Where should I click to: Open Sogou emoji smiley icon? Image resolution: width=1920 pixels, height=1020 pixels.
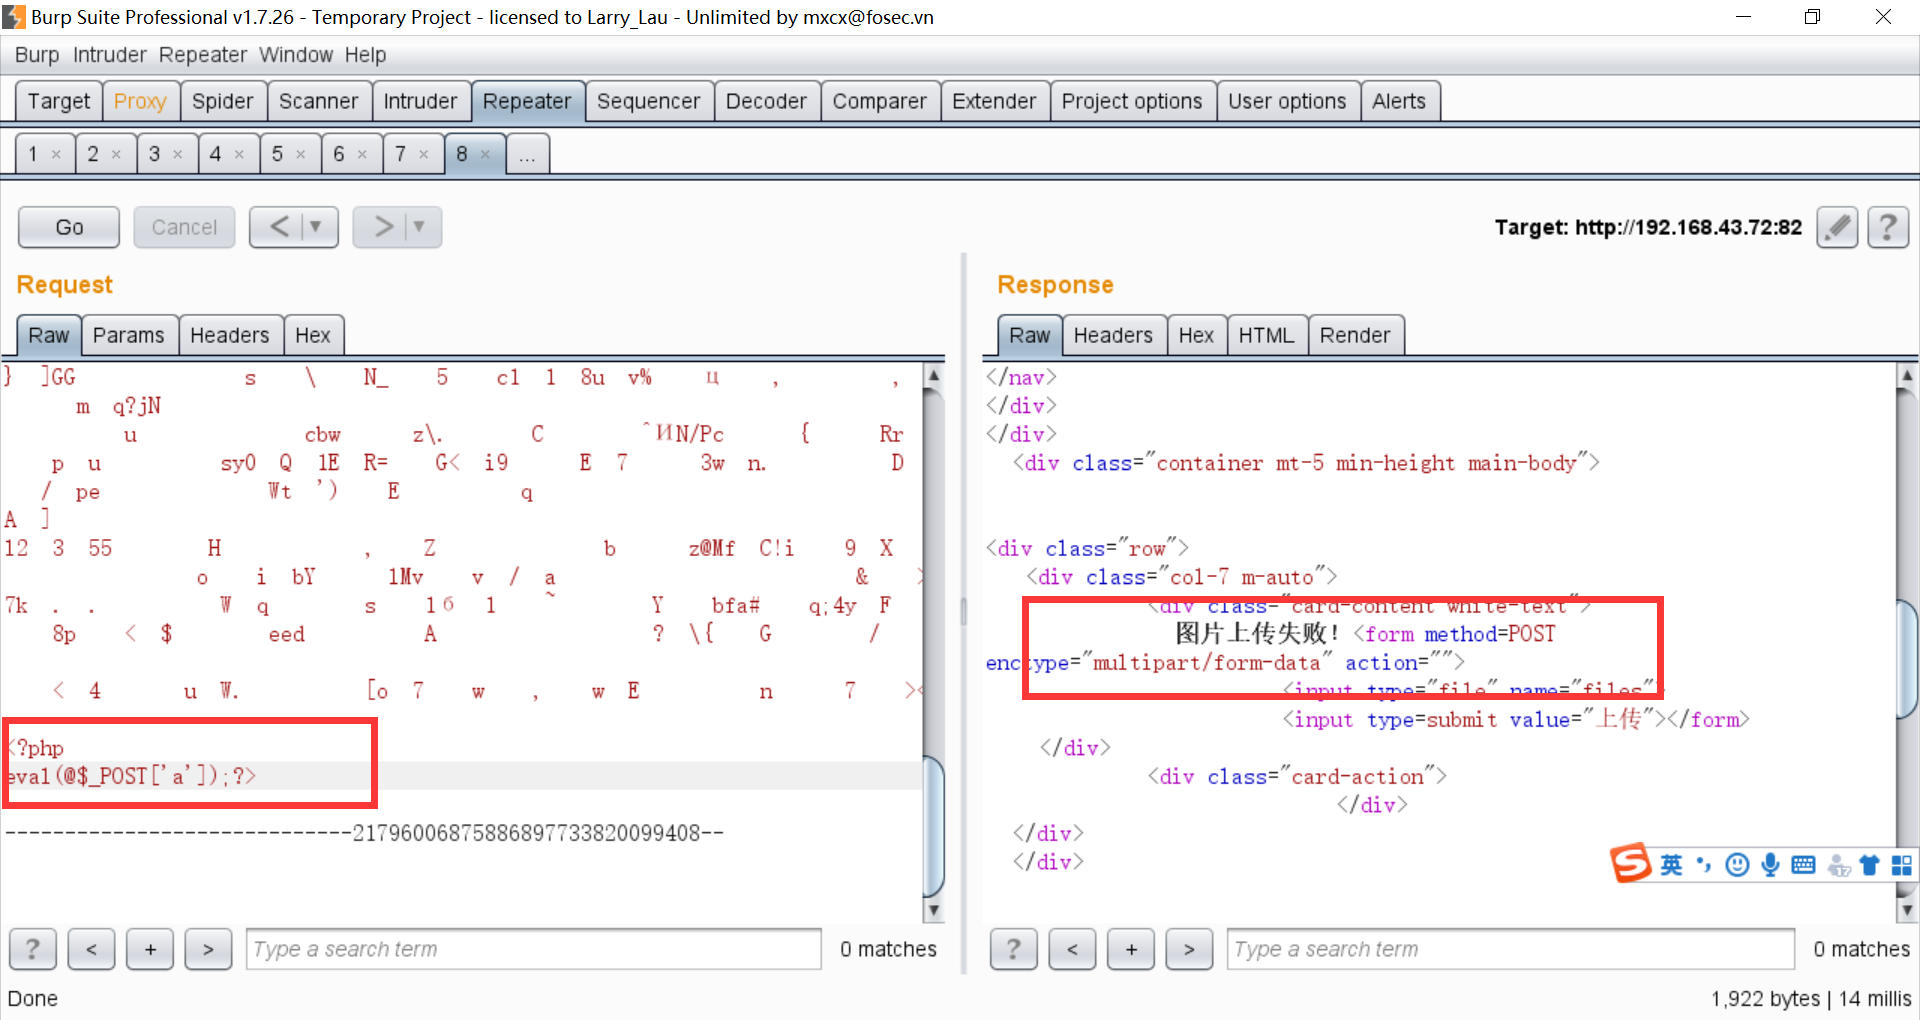click(1738, 865)
